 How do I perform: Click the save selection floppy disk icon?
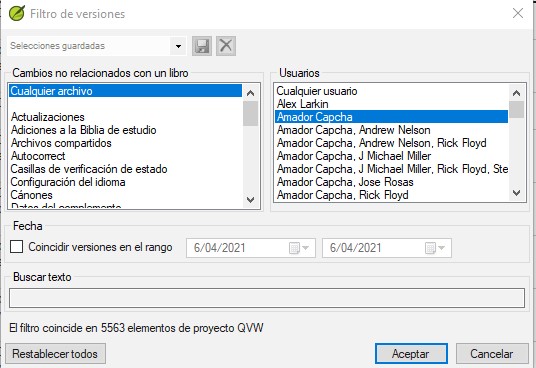pyautogui.click(x=202, y=46)
